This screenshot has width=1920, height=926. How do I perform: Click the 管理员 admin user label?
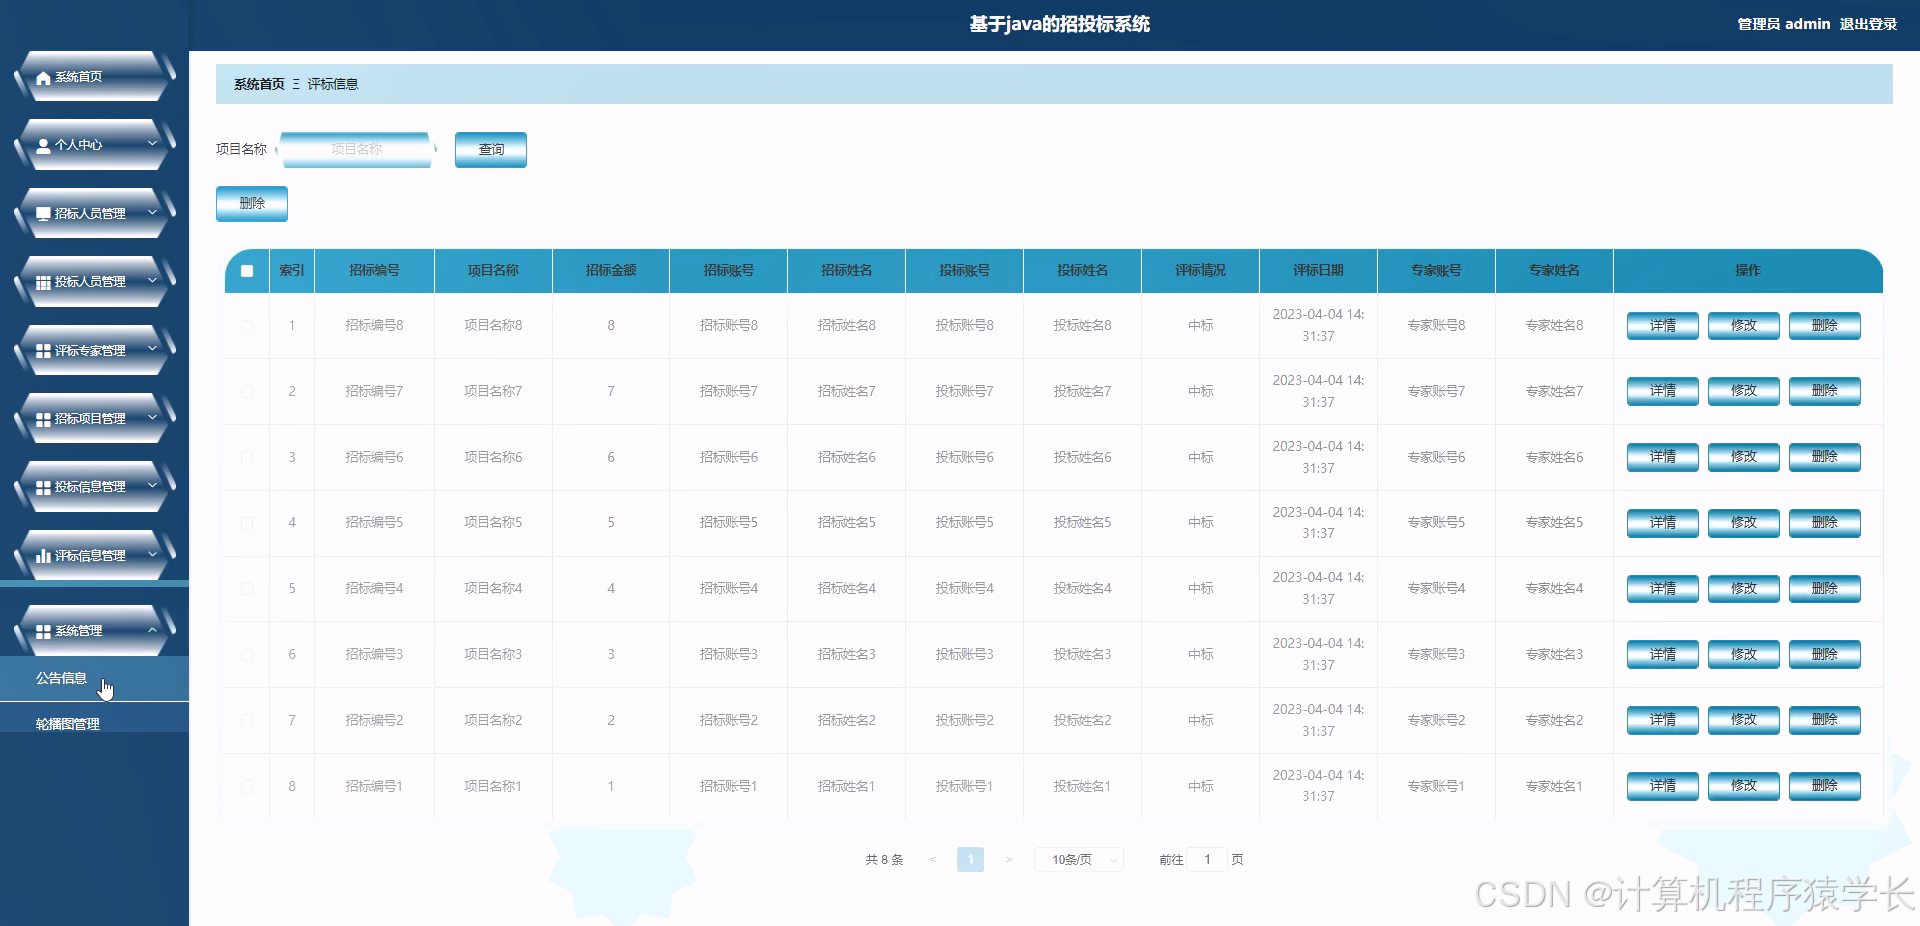(x=1783, y=24)
